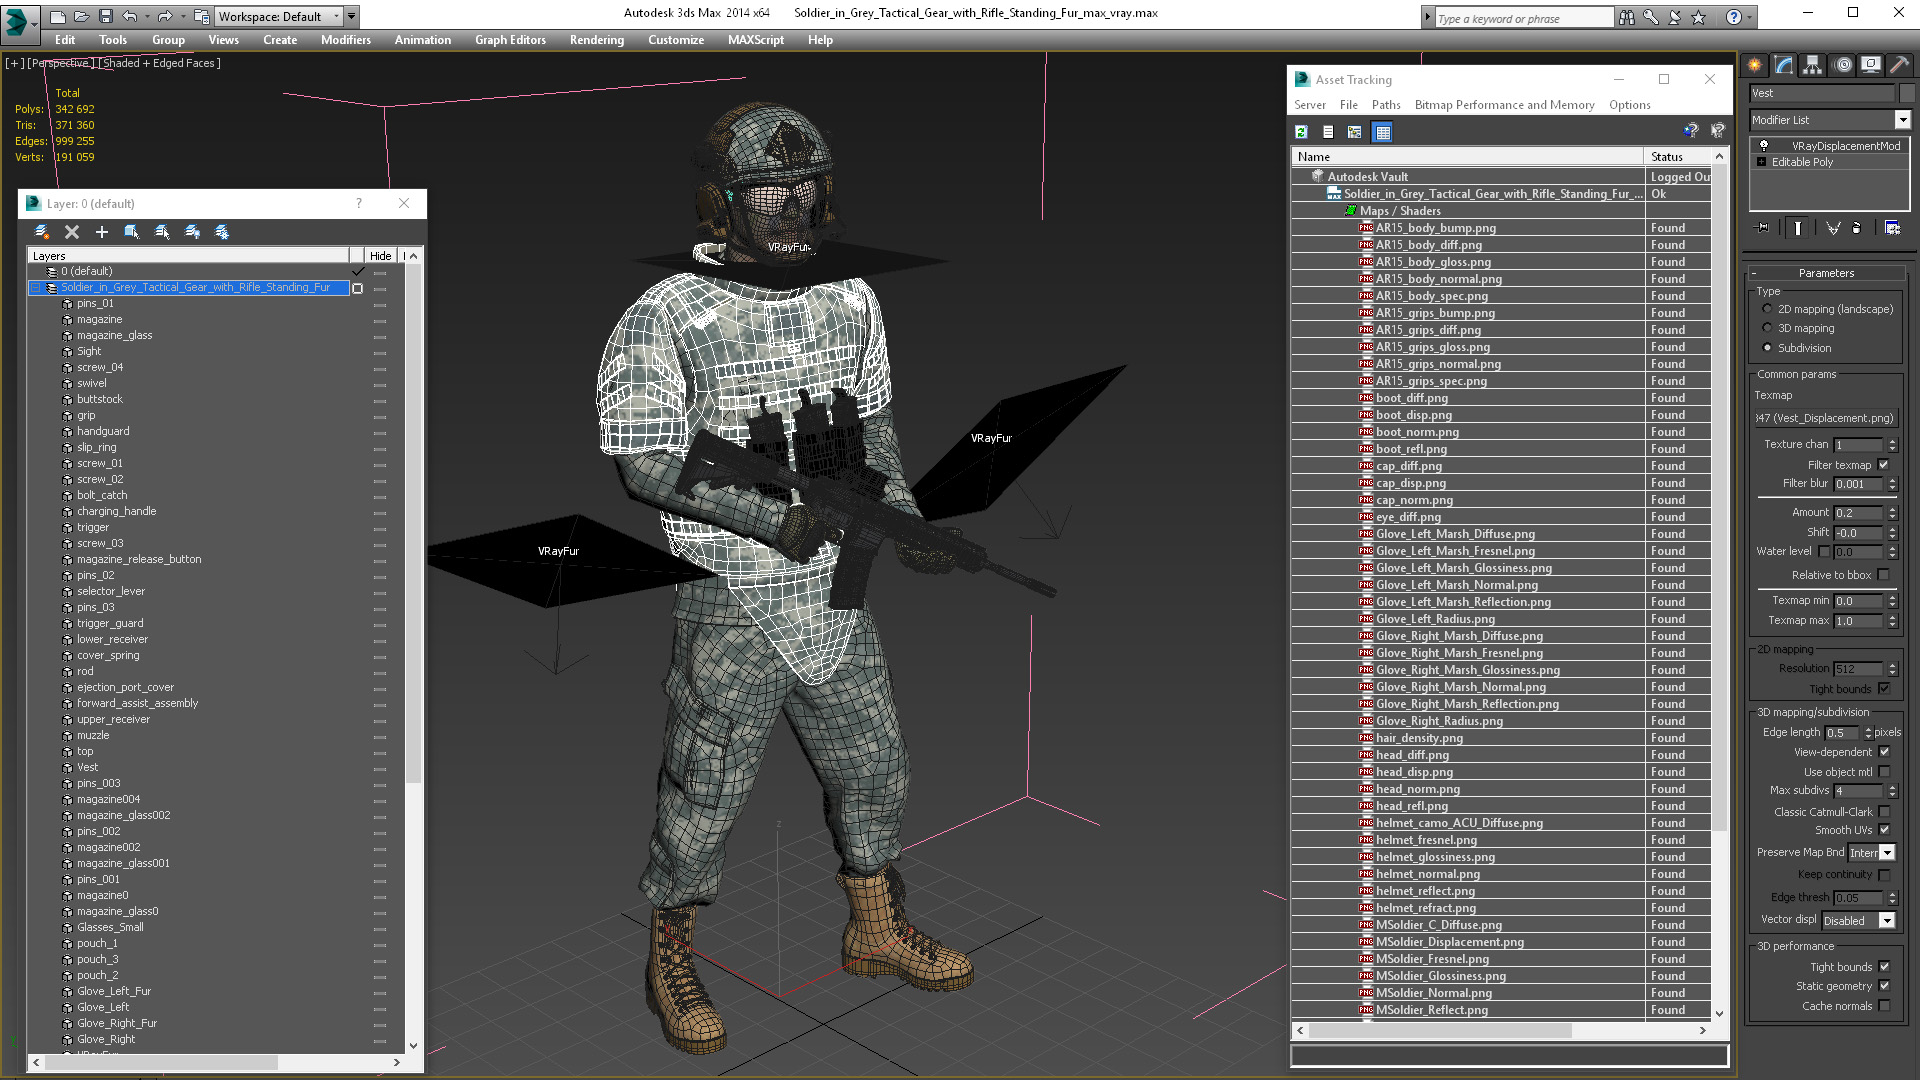Open the Graph Editors menu
This screenshot has width=1920, height=1080.
(510, 40)
